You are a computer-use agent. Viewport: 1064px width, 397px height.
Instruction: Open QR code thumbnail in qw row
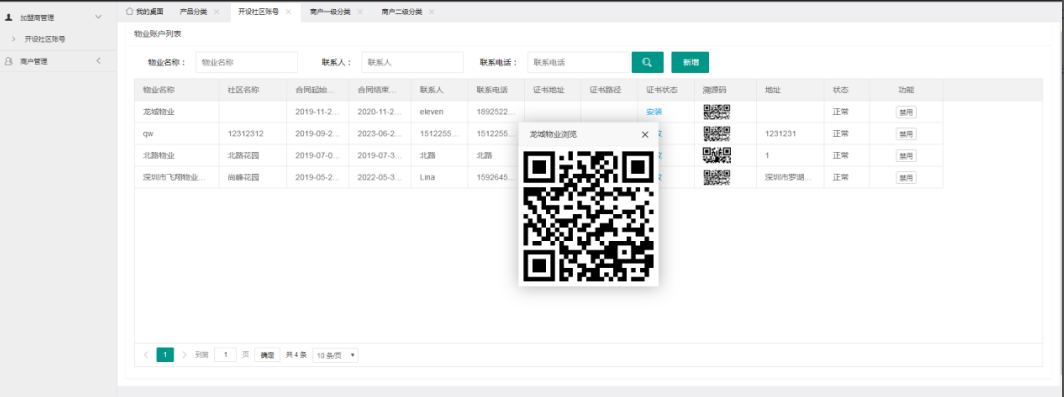(717, 134)
